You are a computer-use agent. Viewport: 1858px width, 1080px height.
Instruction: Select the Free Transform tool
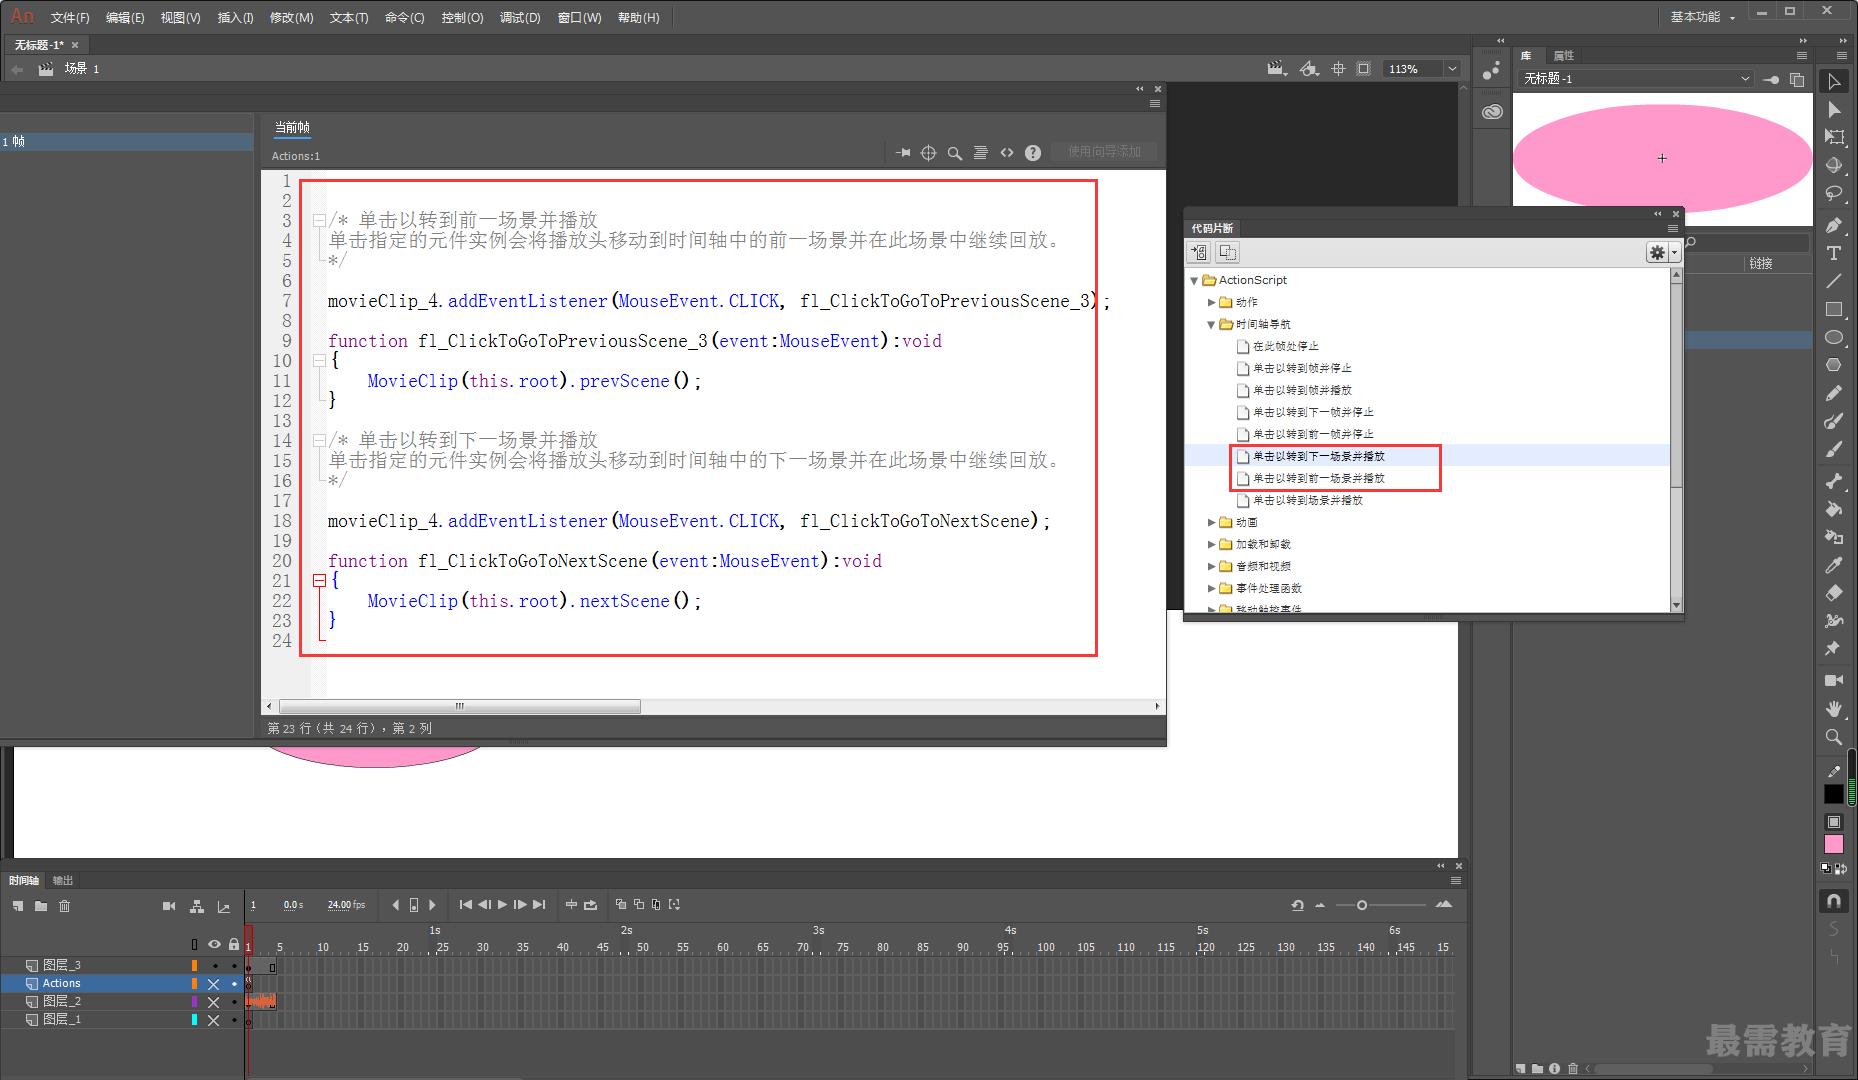[x=1834, y=138]
